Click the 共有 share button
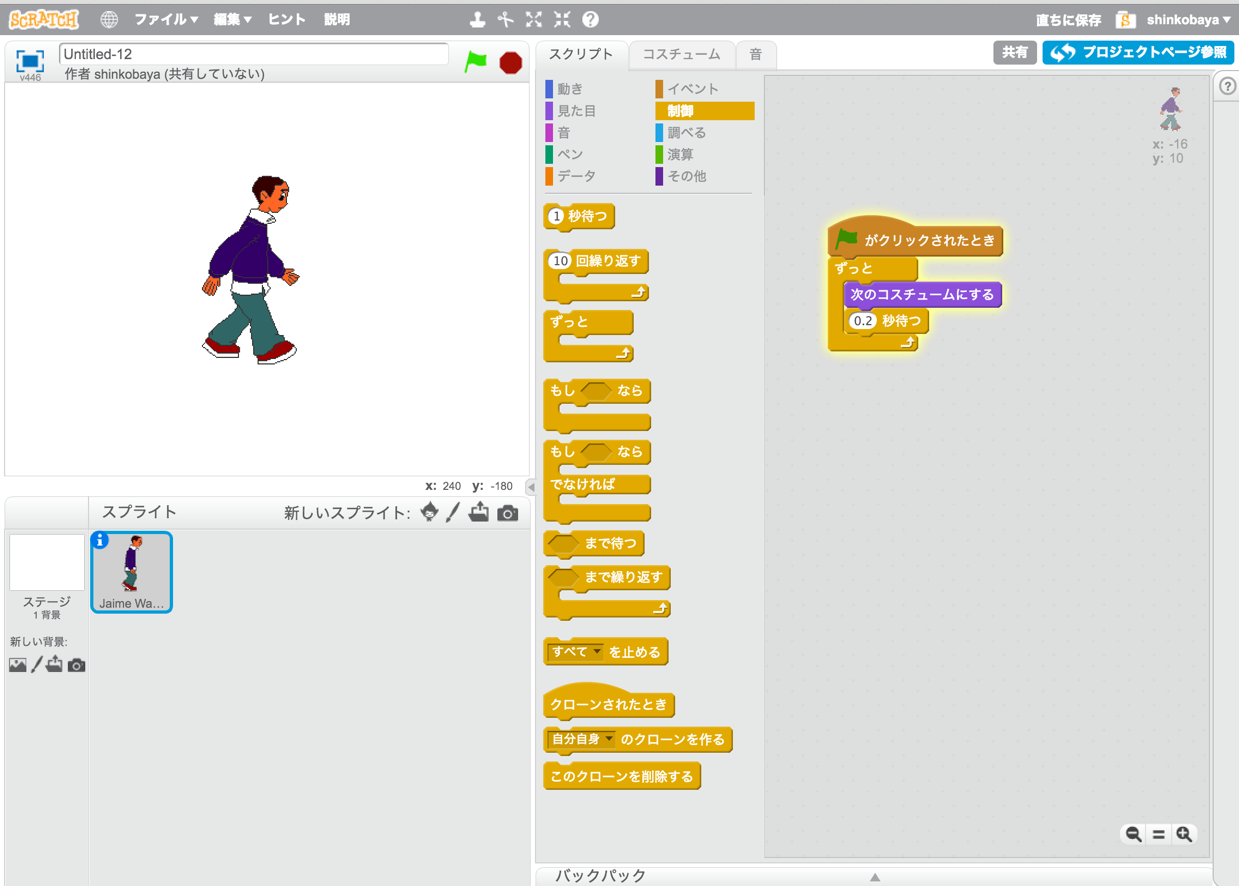 click(x=1015, y=52)
